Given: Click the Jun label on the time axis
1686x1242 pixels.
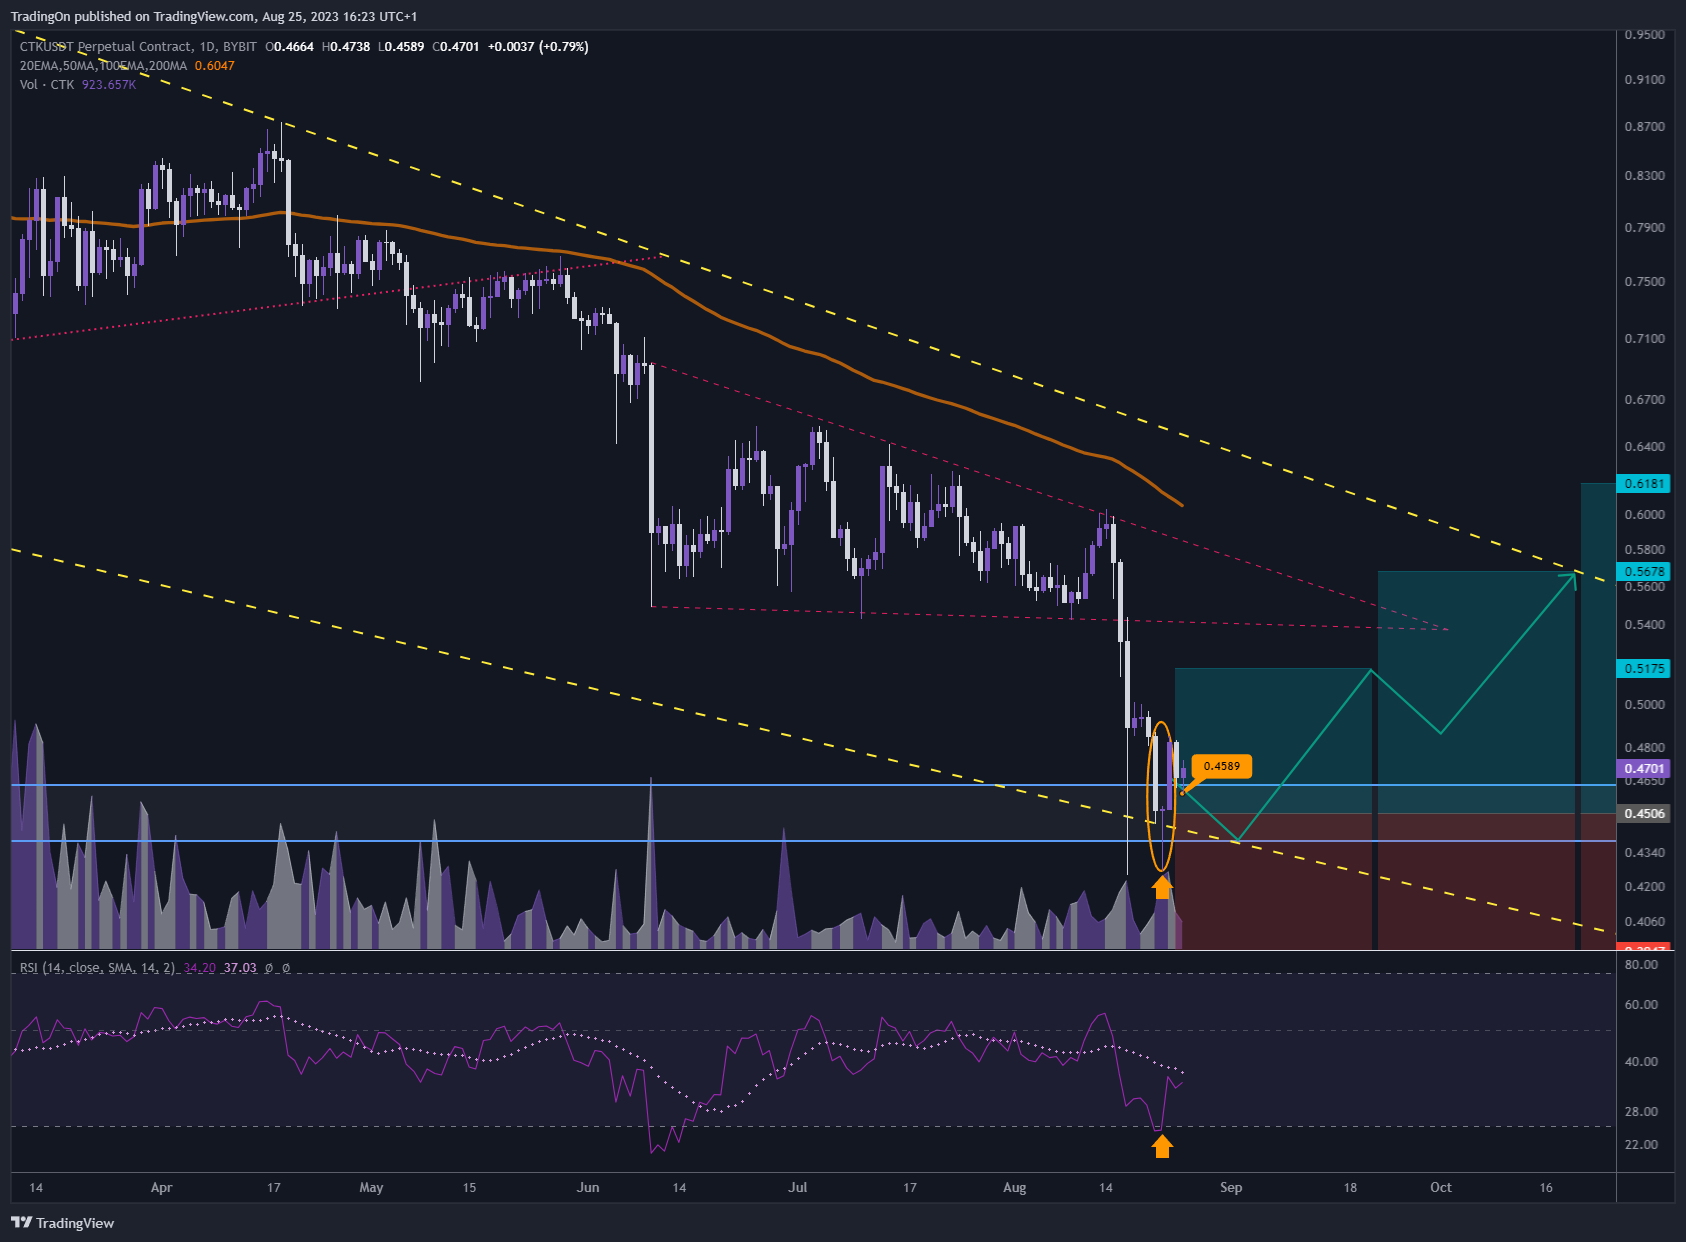Looking at the screenshot, I should (588, 1188).
